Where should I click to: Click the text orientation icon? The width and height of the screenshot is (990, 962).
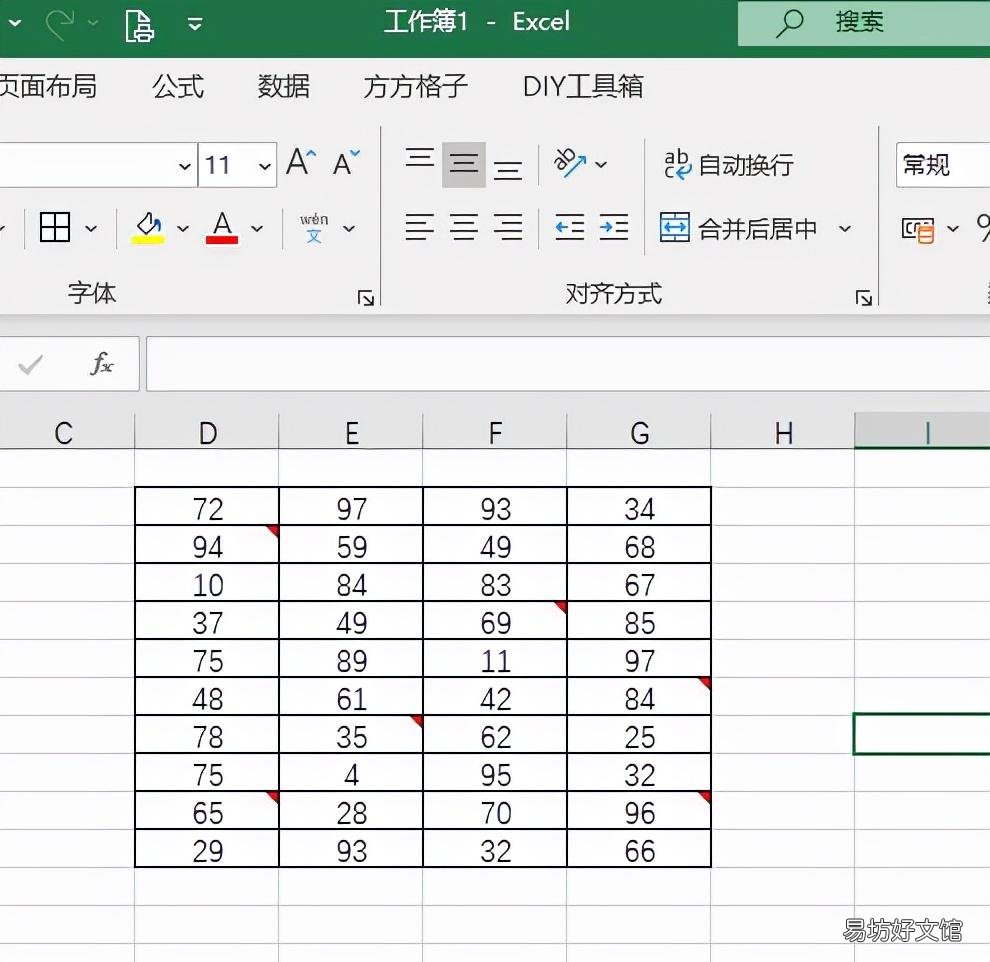(x=569, y=163)
